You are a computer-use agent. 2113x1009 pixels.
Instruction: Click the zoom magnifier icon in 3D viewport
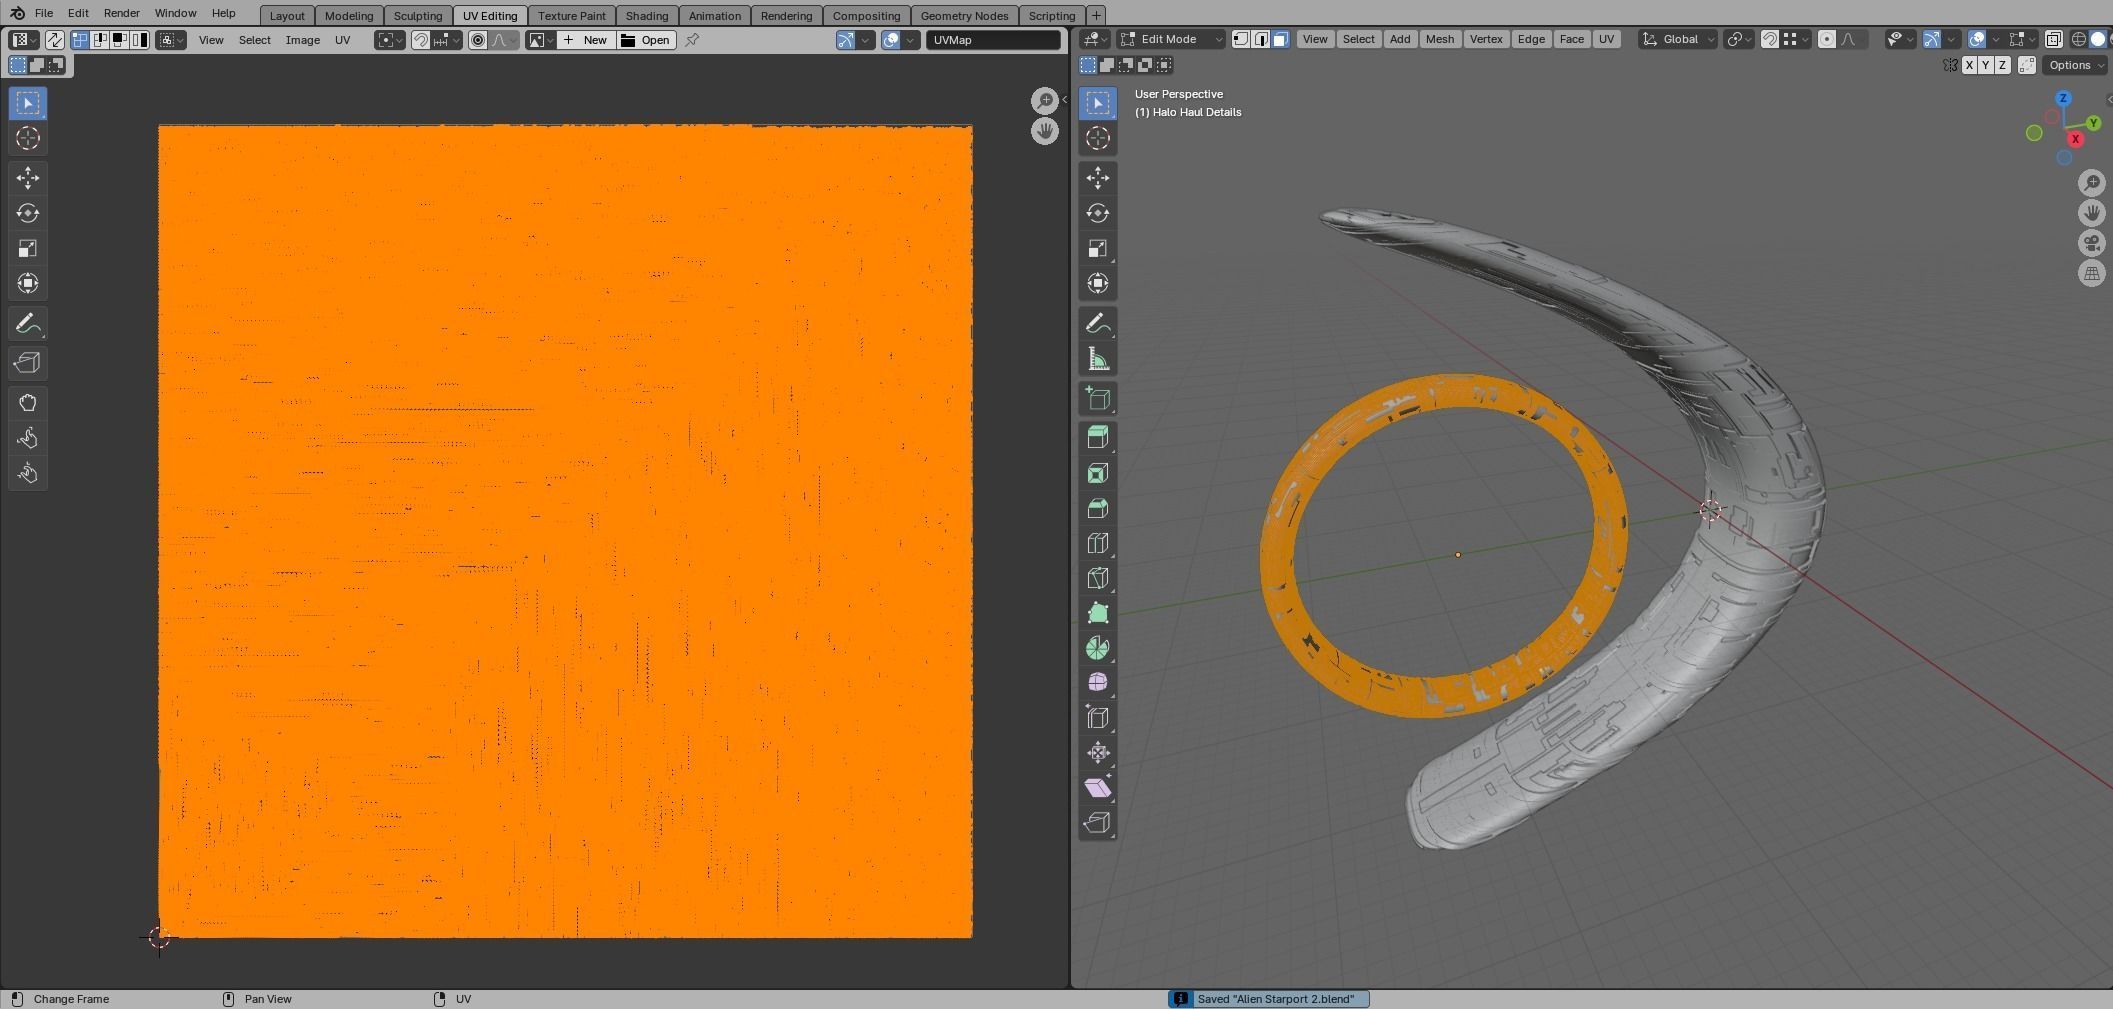(x=2092, y=183)
